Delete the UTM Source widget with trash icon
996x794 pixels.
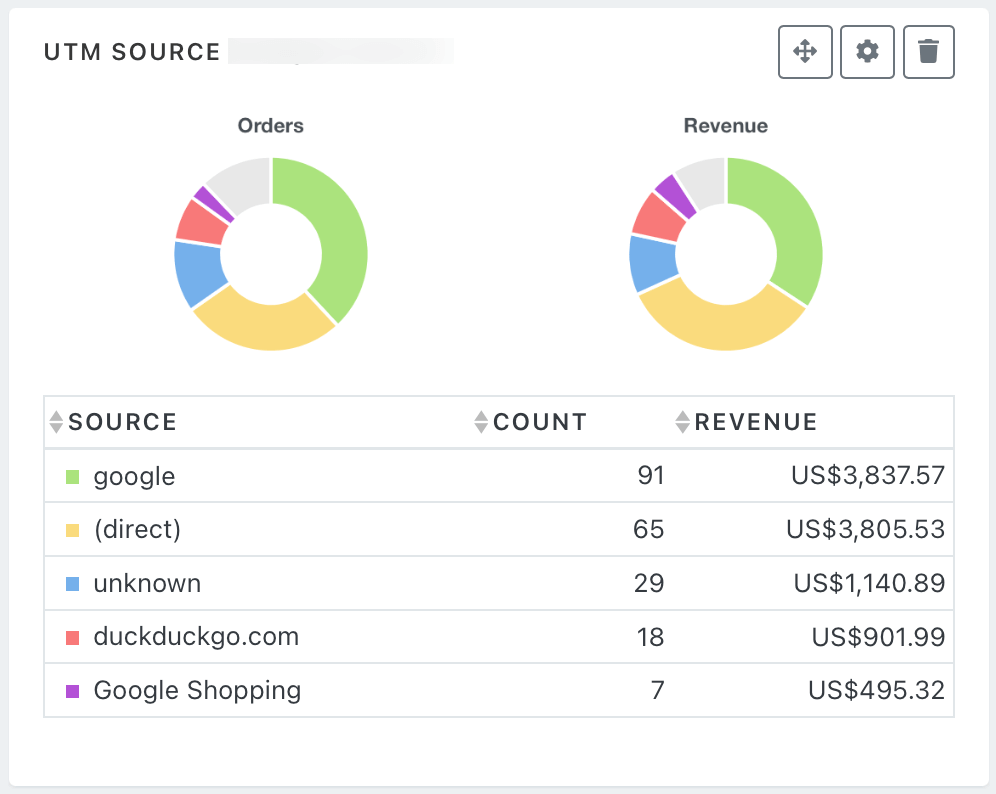coord(929,52)
